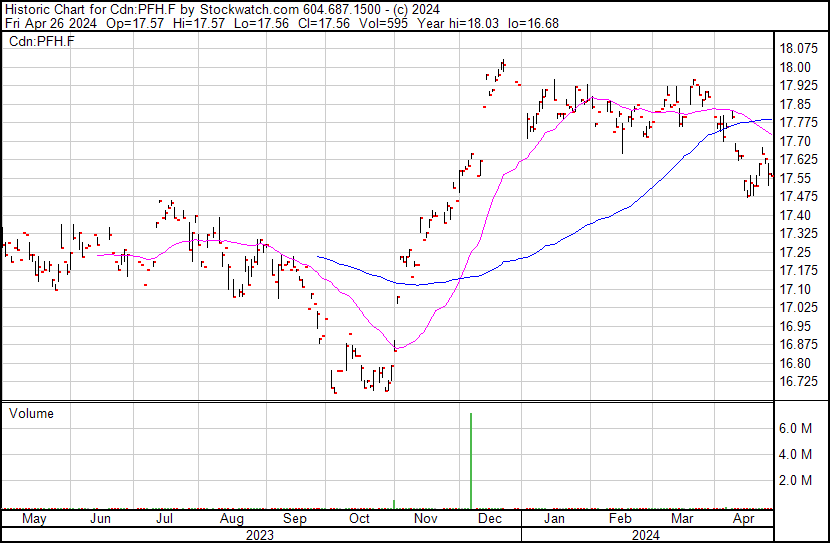Click the tall green volume spike in late November
Screen dimensions: 830x543
(x=471, y=461)
